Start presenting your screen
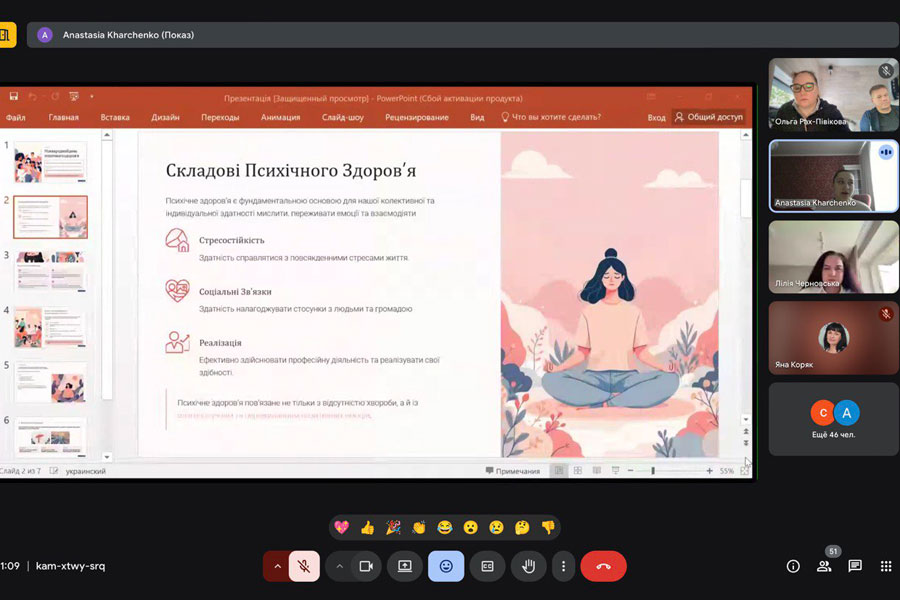Viewport: 900px width, 600px height. tap(405, 566)
